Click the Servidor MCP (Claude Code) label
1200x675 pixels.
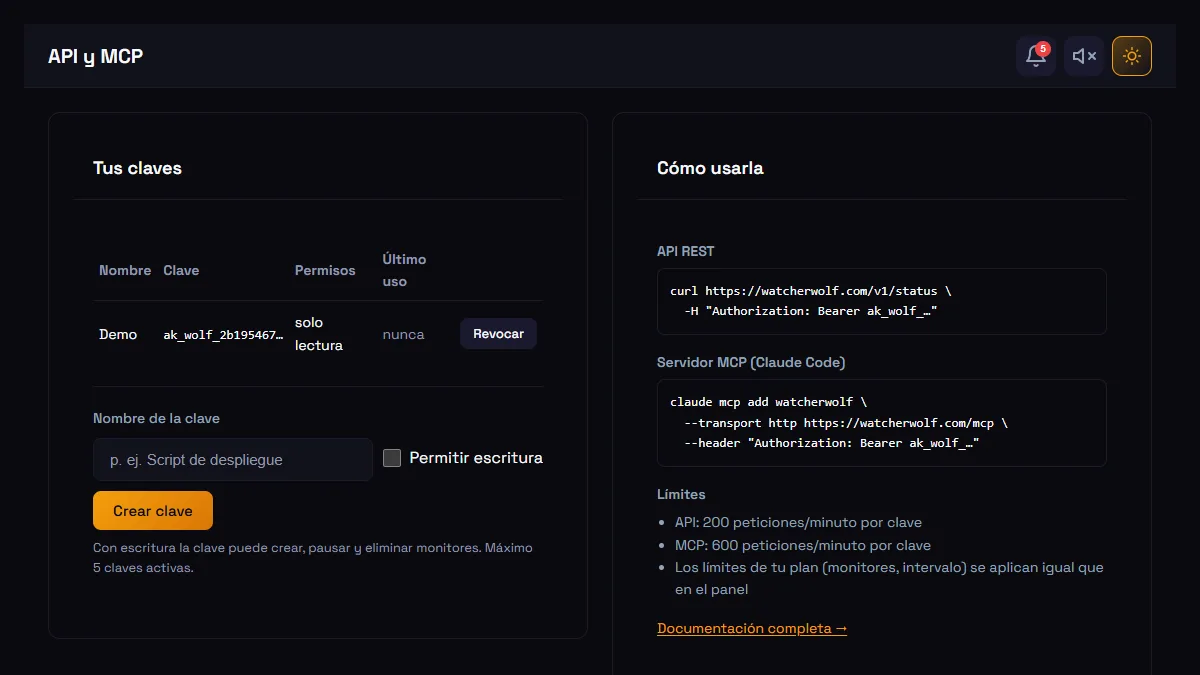[751, 362]
